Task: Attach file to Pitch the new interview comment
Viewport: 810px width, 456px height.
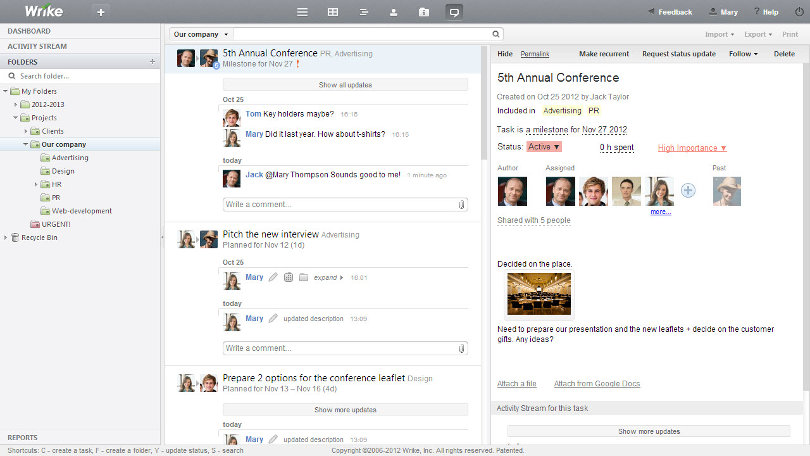Action: pos(461,349)
